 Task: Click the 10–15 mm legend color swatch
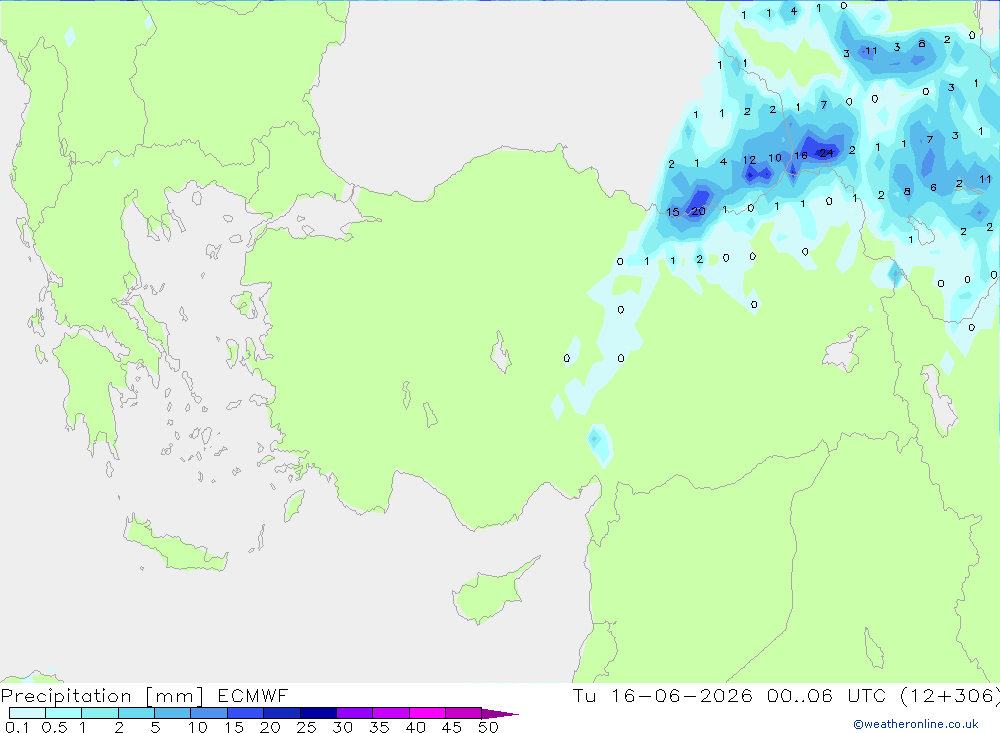coord(209,713)
